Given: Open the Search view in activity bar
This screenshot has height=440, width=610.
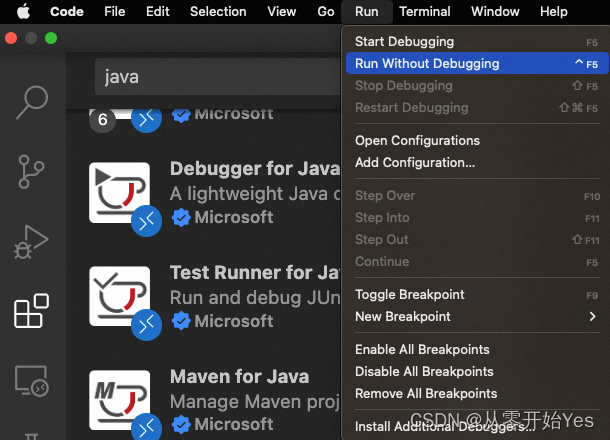Looking at the screenshot, I should [32, 102].
